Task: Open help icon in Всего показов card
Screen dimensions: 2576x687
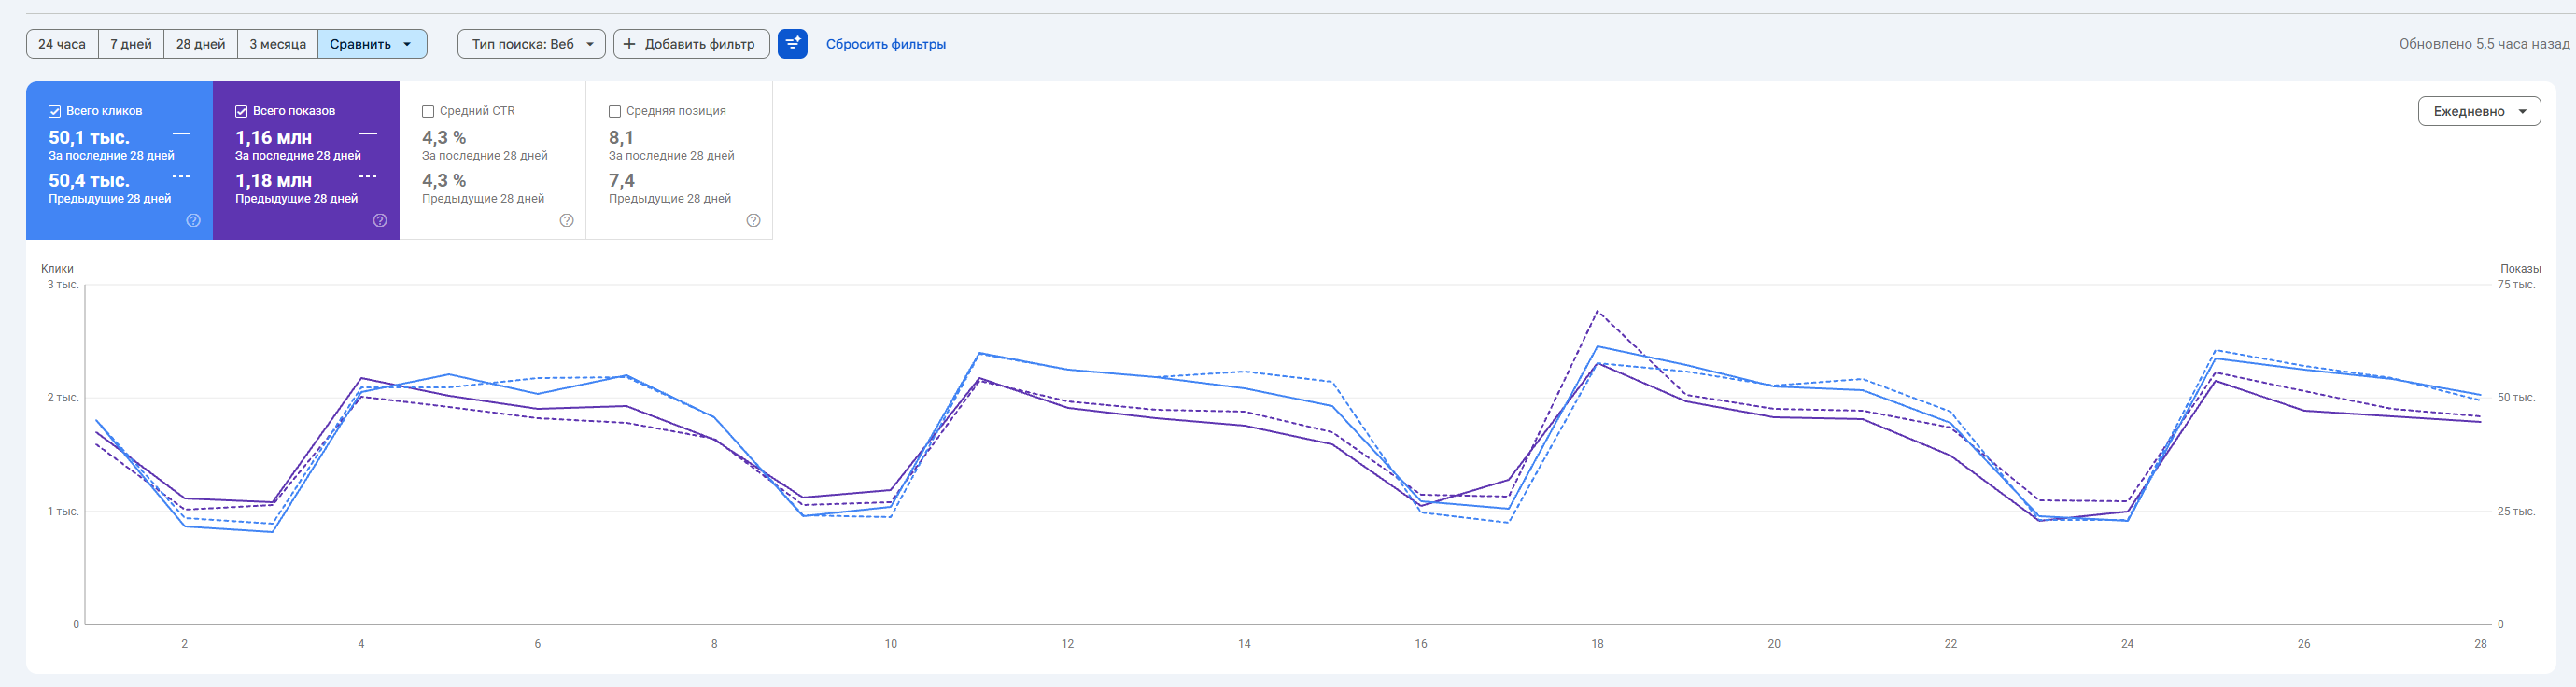Action: pos(380,220)
